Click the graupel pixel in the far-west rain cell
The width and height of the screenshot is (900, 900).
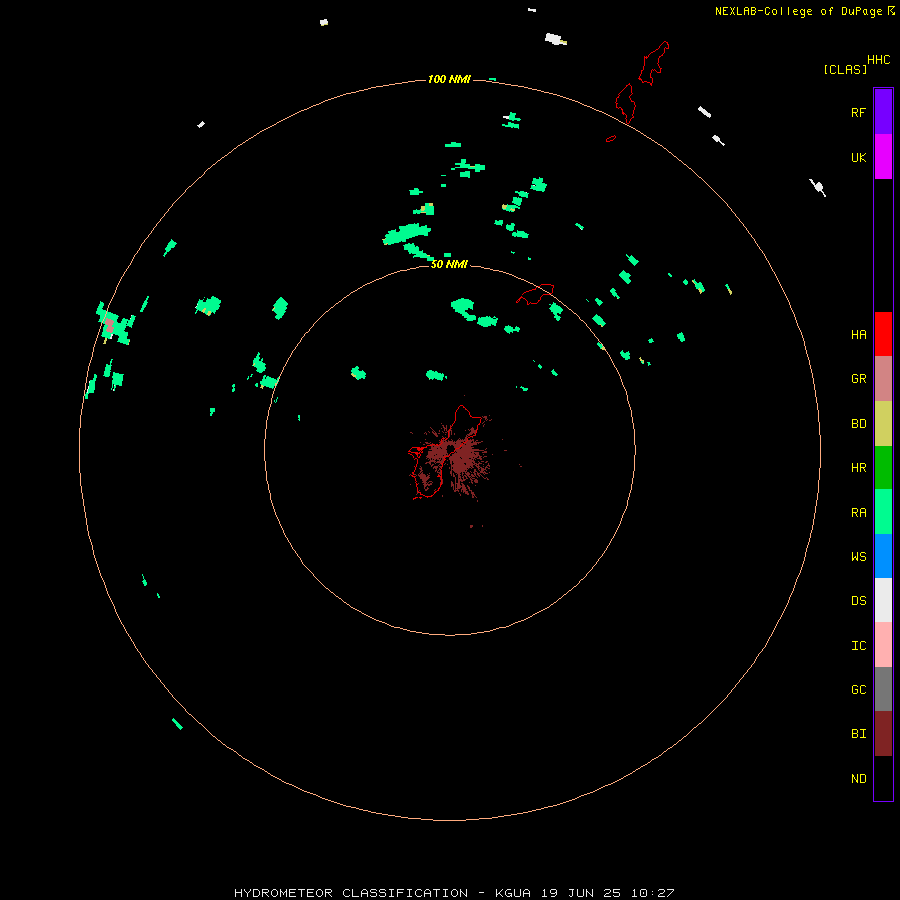(x=108, y=325)
